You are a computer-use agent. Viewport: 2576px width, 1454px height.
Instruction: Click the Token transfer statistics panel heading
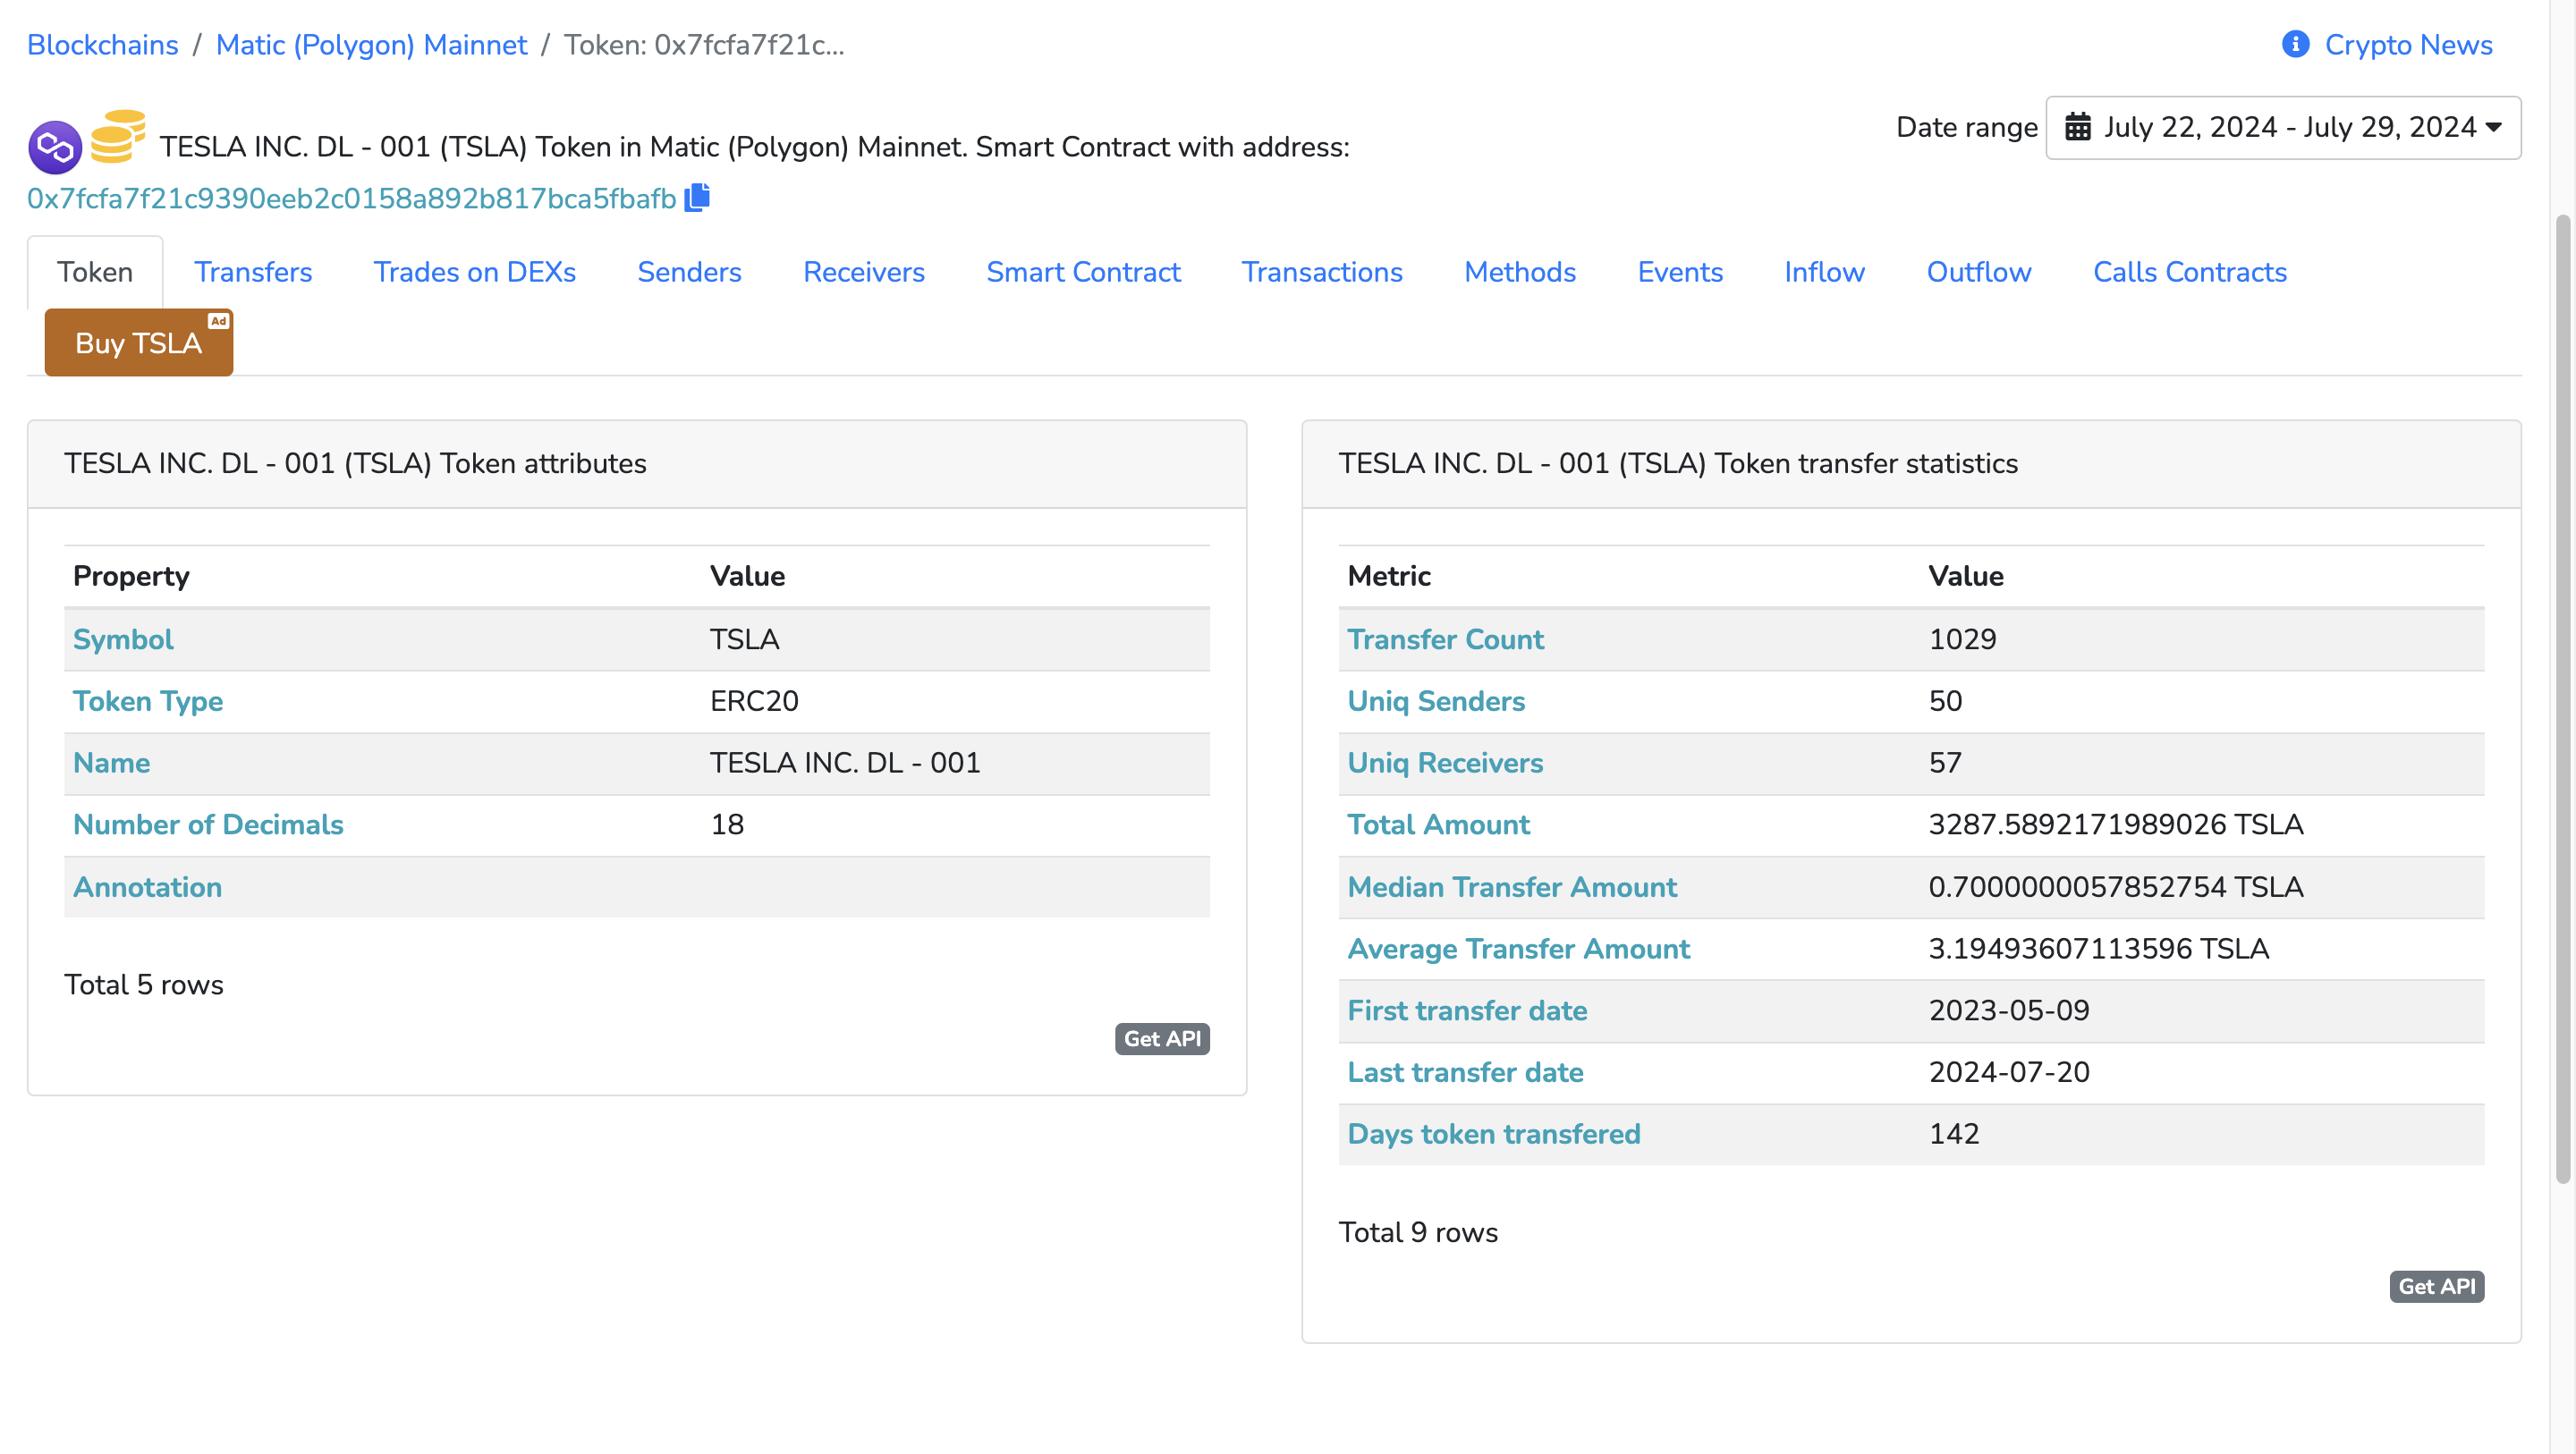coord(1678,463)
